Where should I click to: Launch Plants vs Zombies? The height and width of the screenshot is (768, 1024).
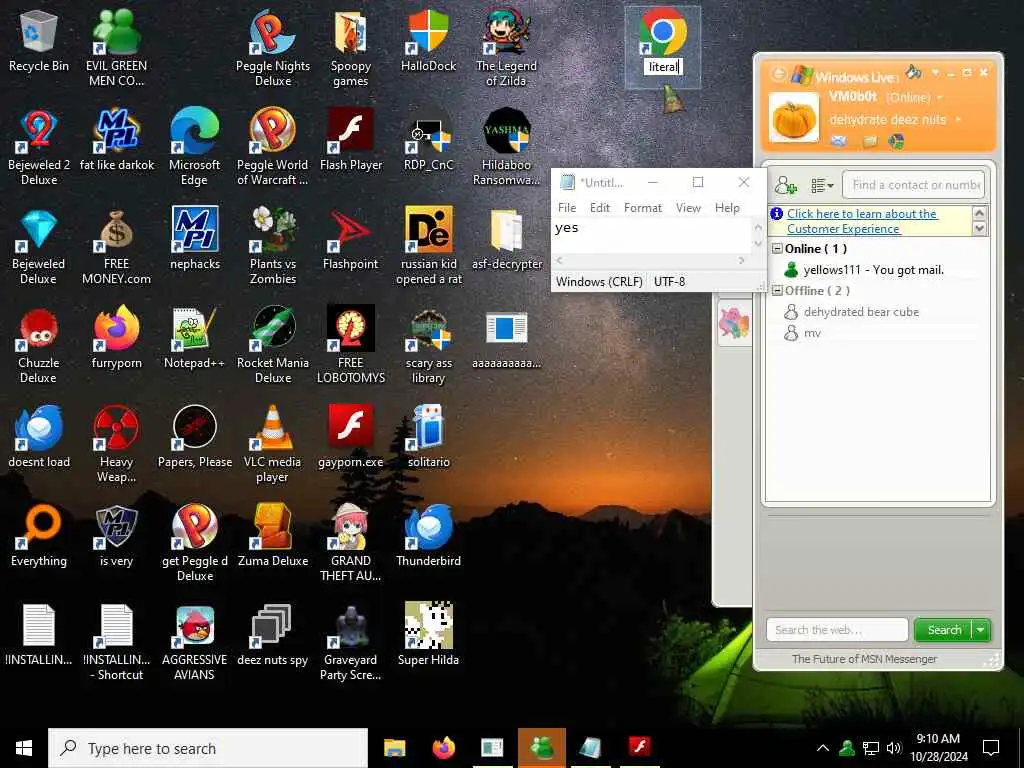point(272,246)
